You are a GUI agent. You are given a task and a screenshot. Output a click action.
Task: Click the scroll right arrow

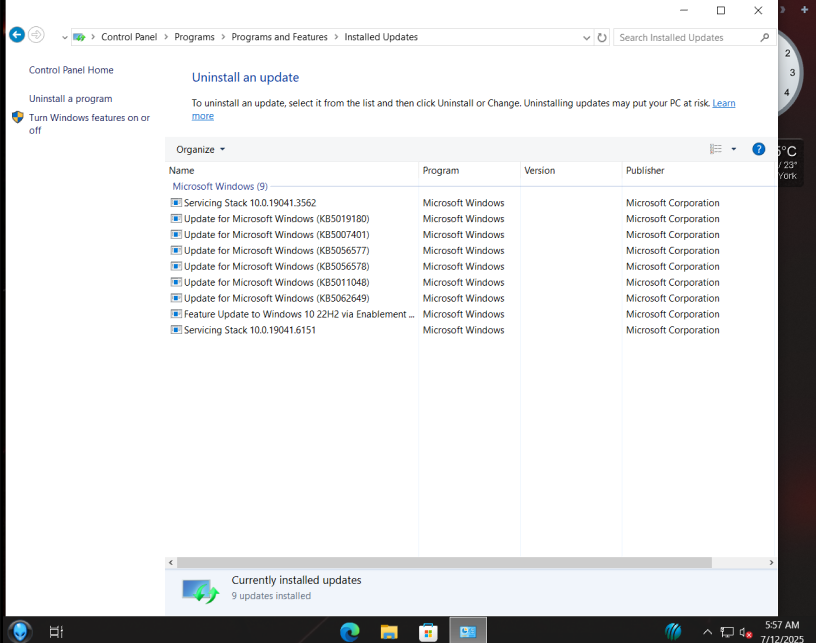tap(771, 562)
